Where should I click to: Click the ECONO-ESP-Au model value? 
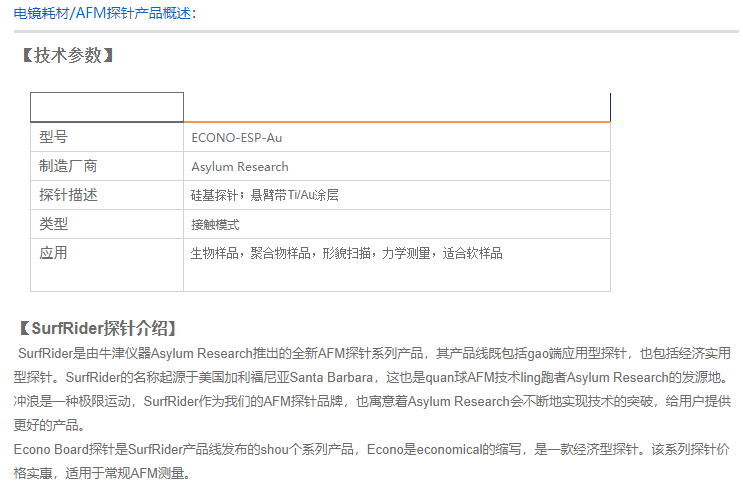(x=237, y=138)
